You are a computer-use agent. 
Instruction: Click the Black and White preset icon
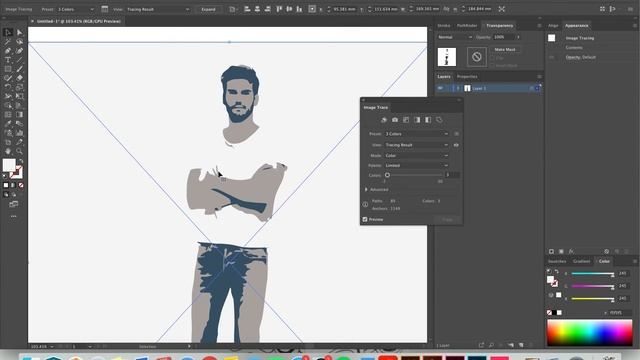point(428,120)
